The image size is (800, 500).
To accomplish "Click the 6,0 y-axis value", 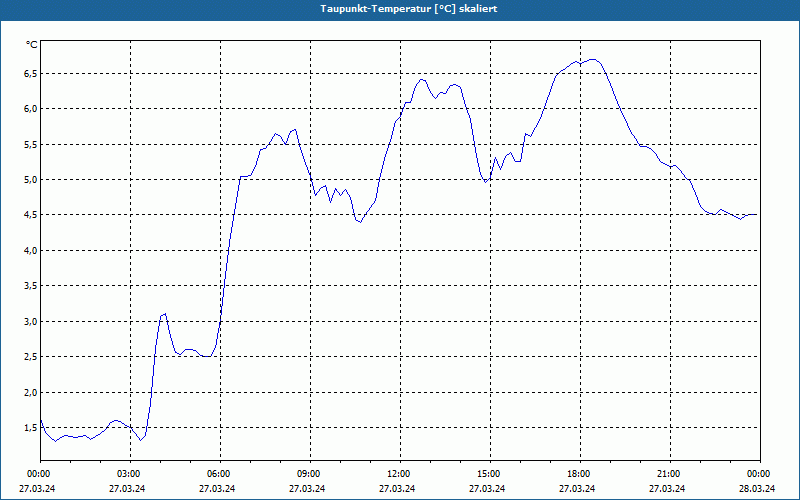I will tap(31, 109).
